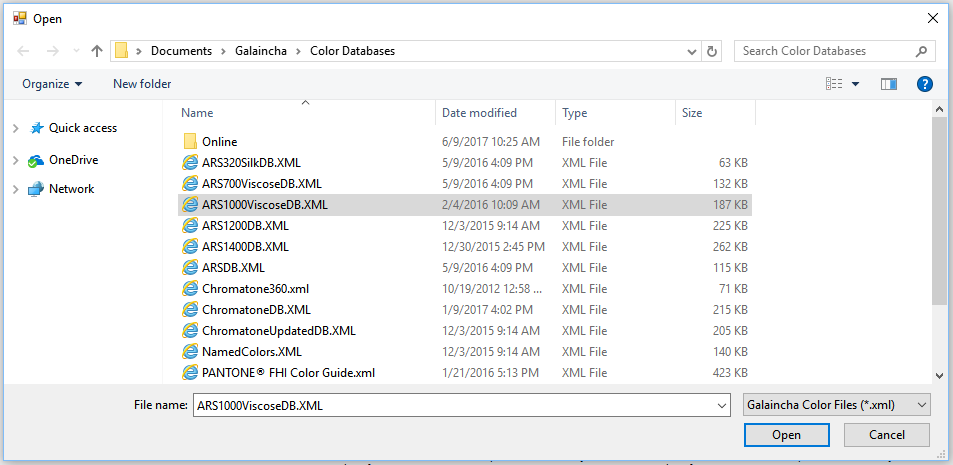
Task: Click New folder in the toolbar
Action: [x=142, y=84]
